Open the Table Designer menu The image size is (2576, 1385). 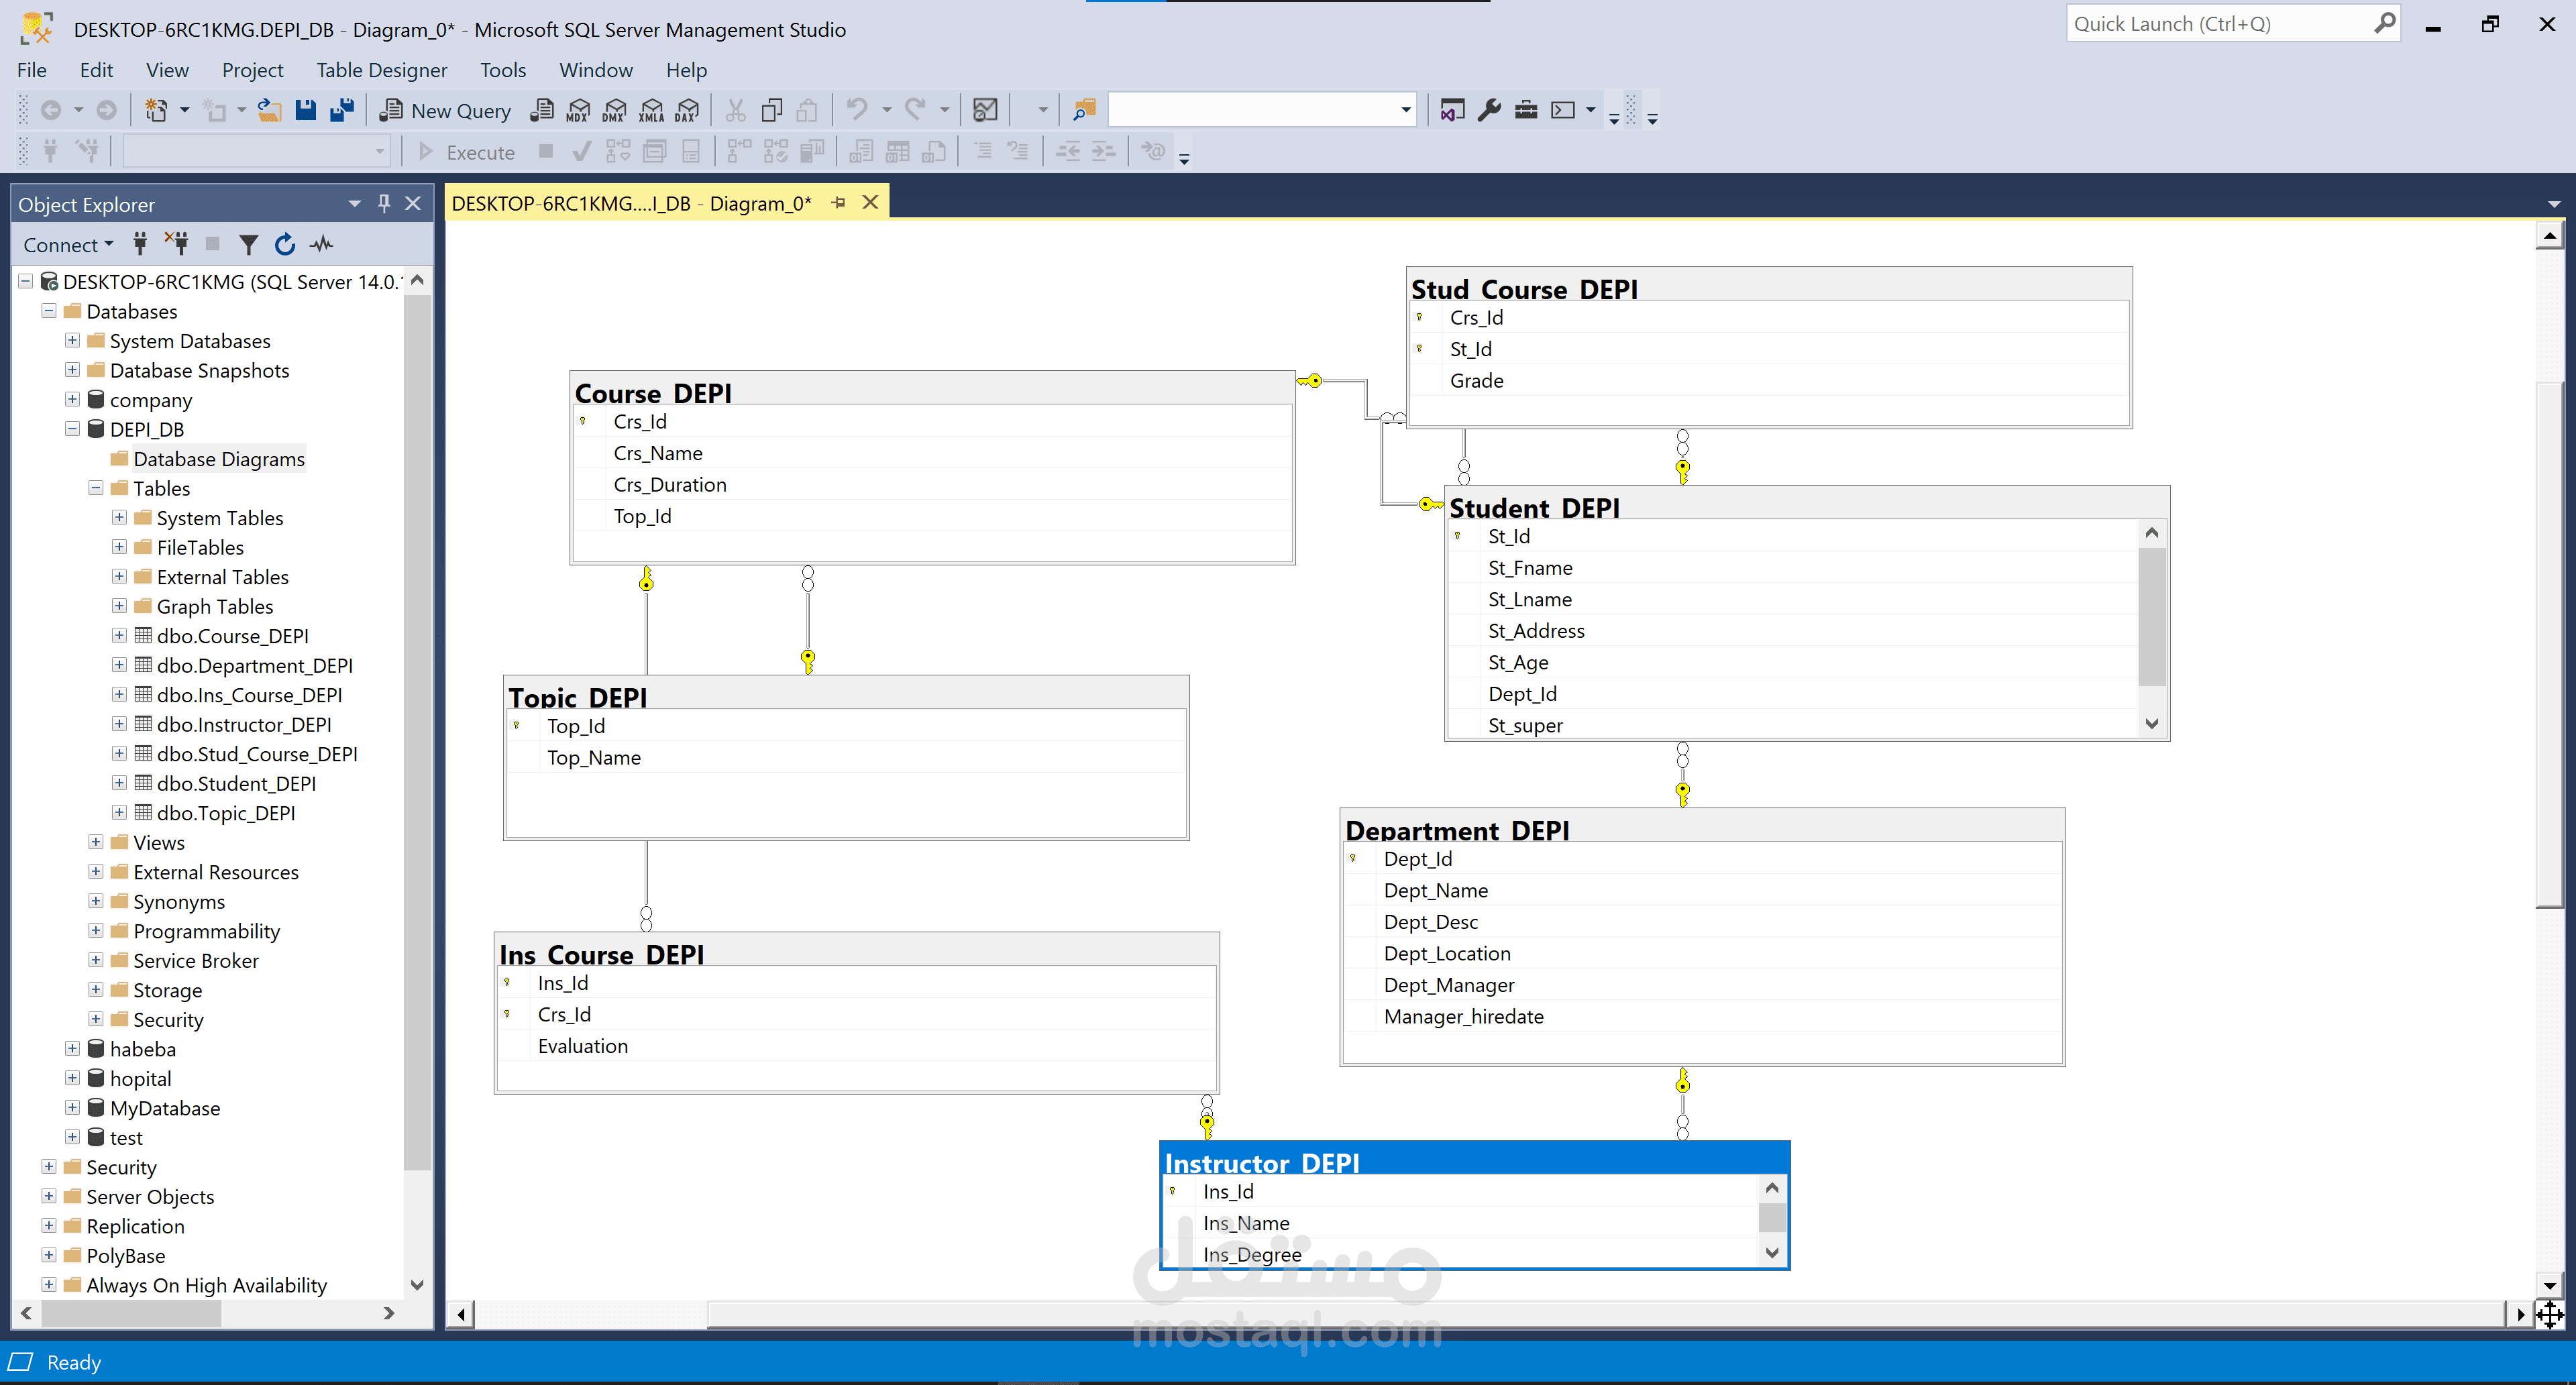381,70
